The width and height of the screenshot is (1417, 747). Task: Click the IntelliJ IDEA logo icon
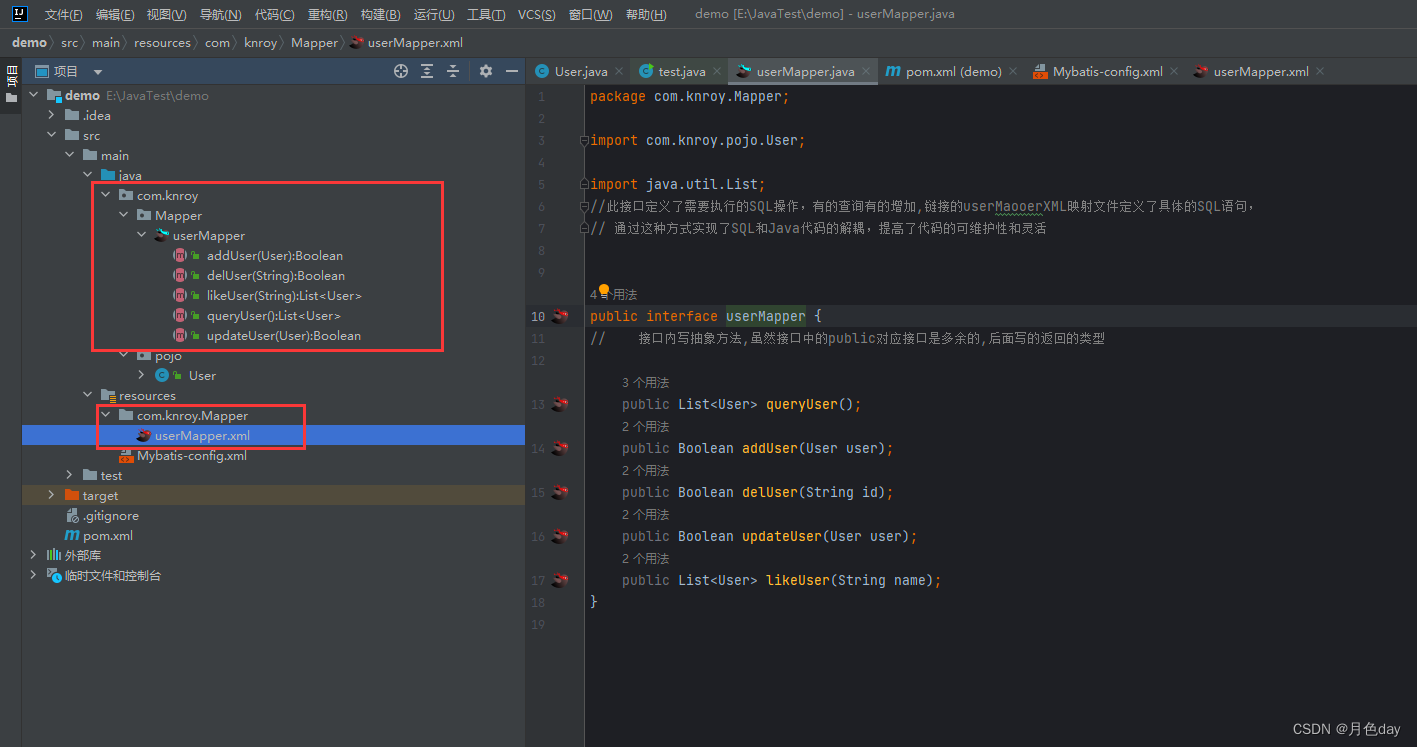click(x=19, y=14)
